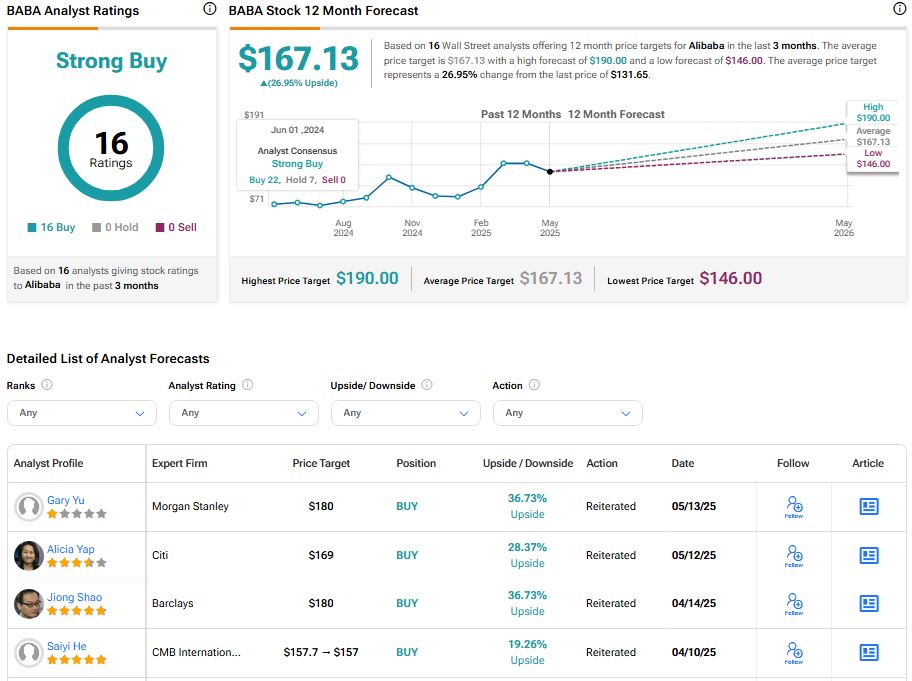The image size is (912, 681).
Task: Click the Date column header
Action: point(683,463)
